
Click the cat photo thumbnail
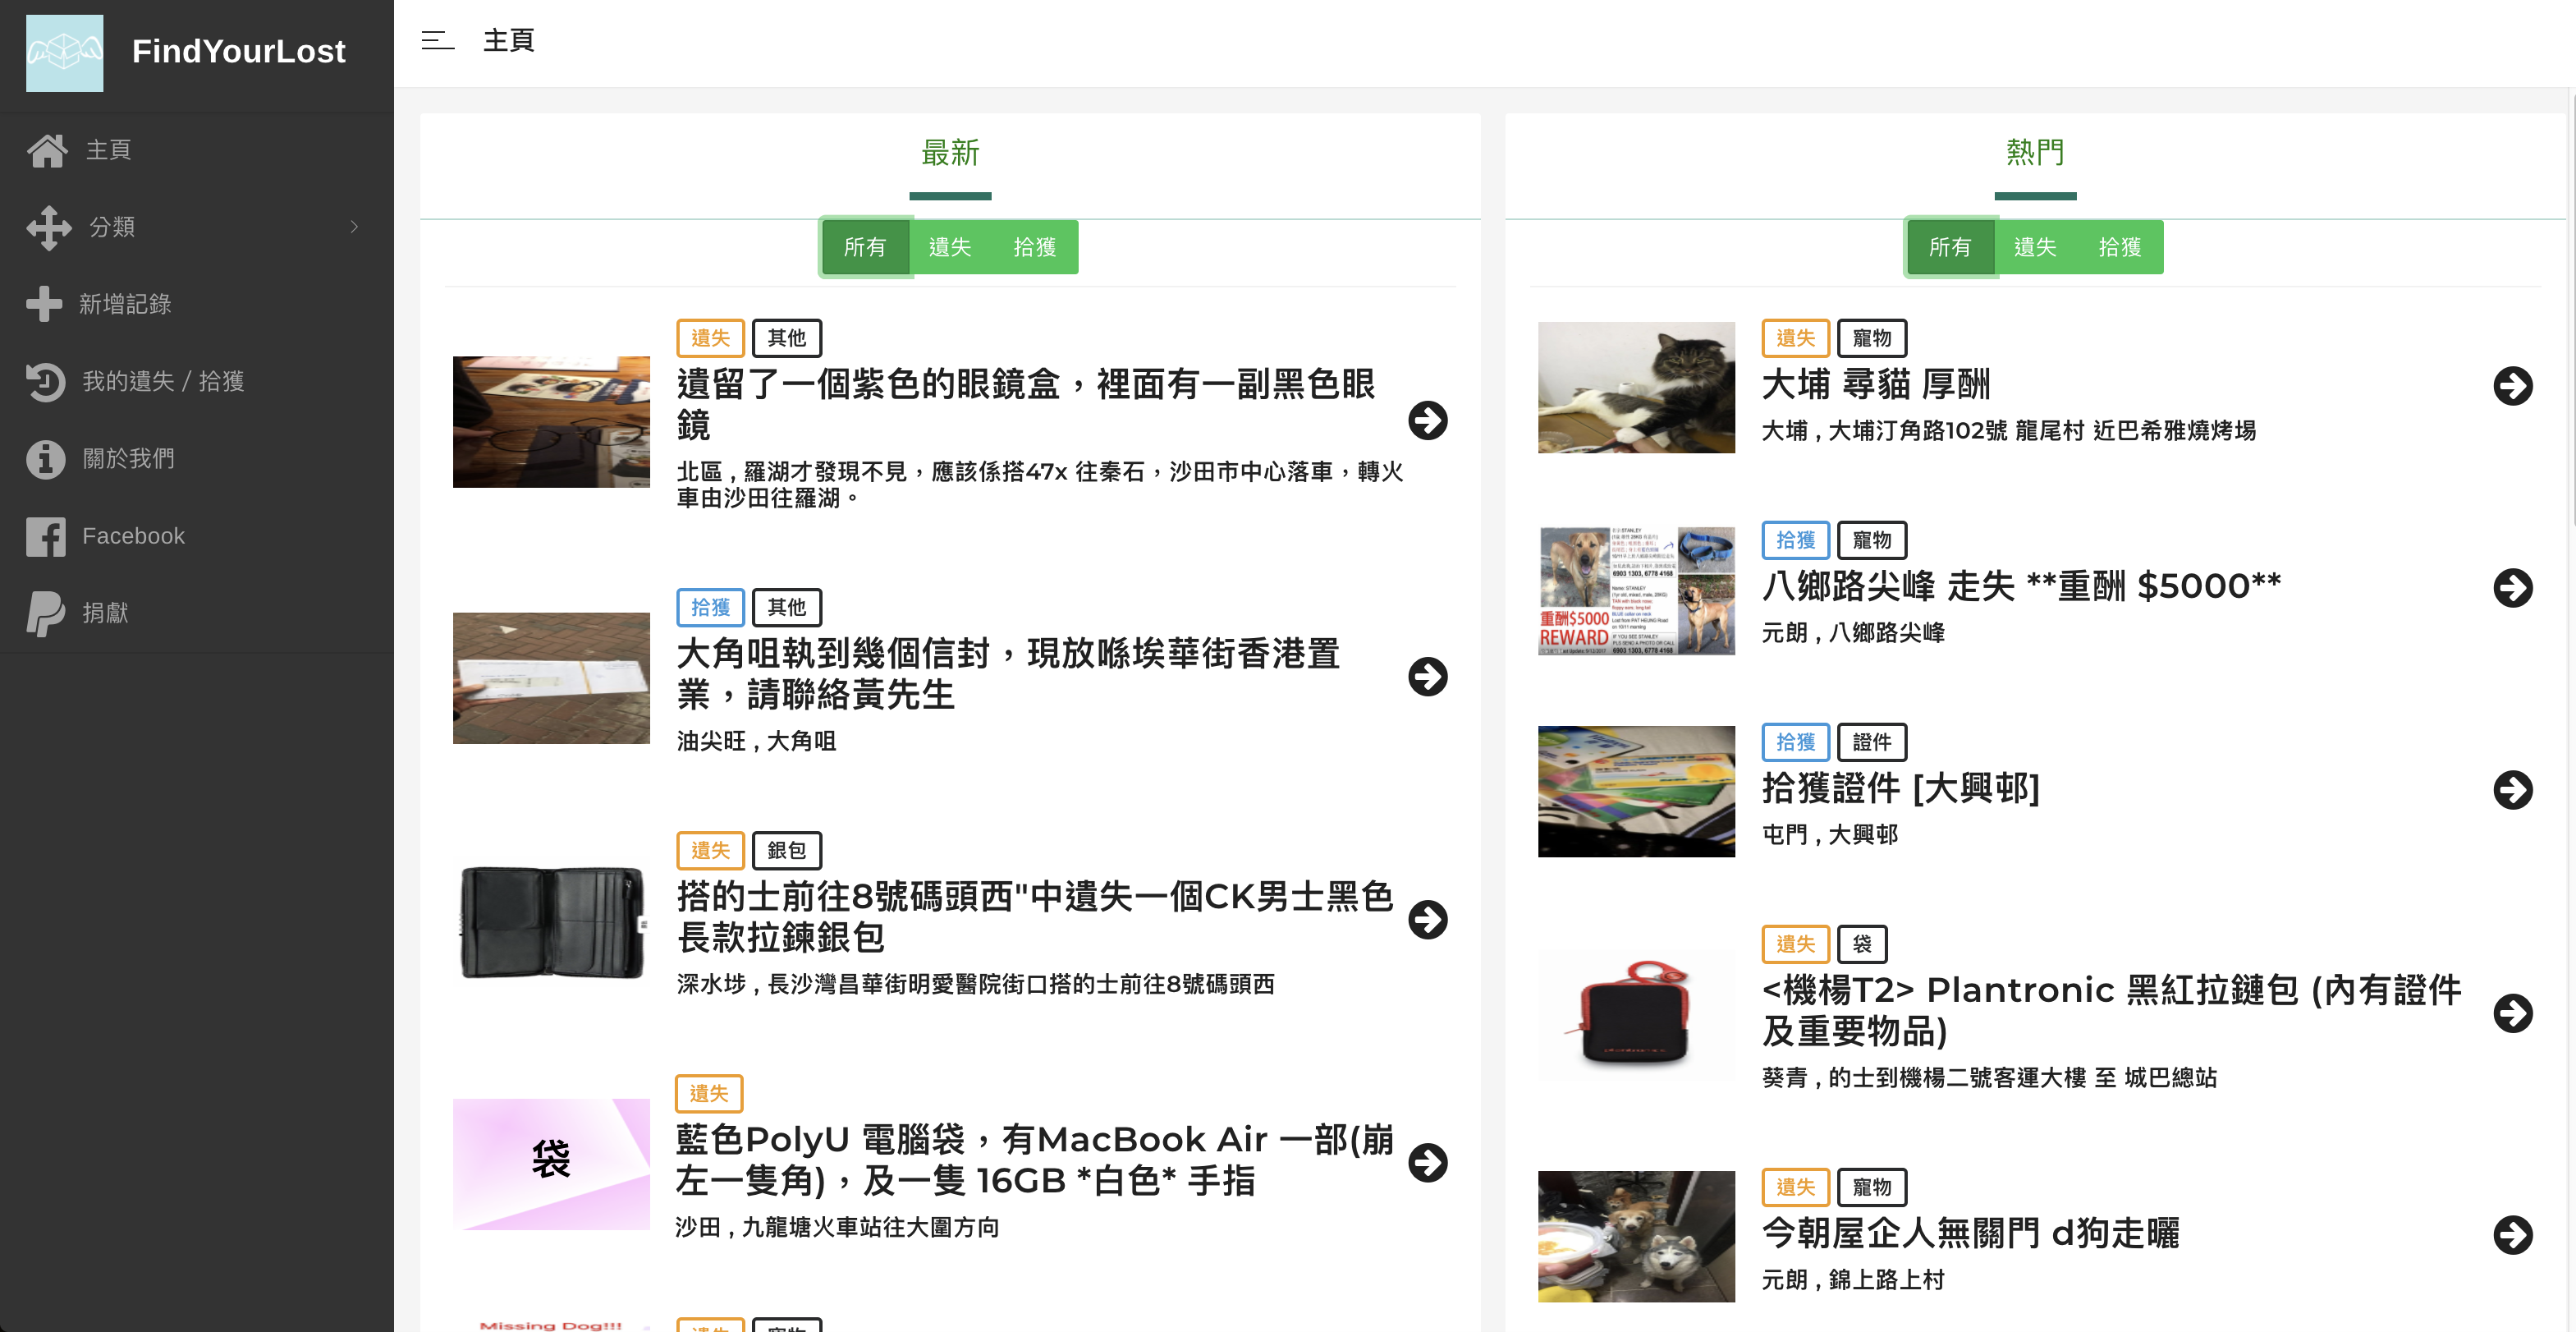(x=1636, y=387)
